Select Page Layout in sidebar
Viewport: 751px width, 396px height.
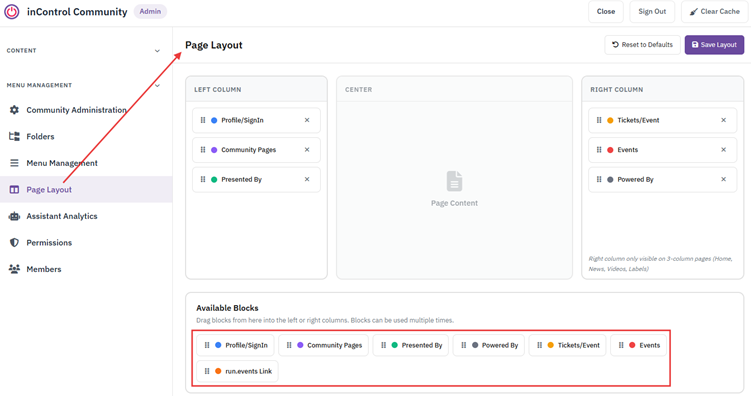pos(86,190)
